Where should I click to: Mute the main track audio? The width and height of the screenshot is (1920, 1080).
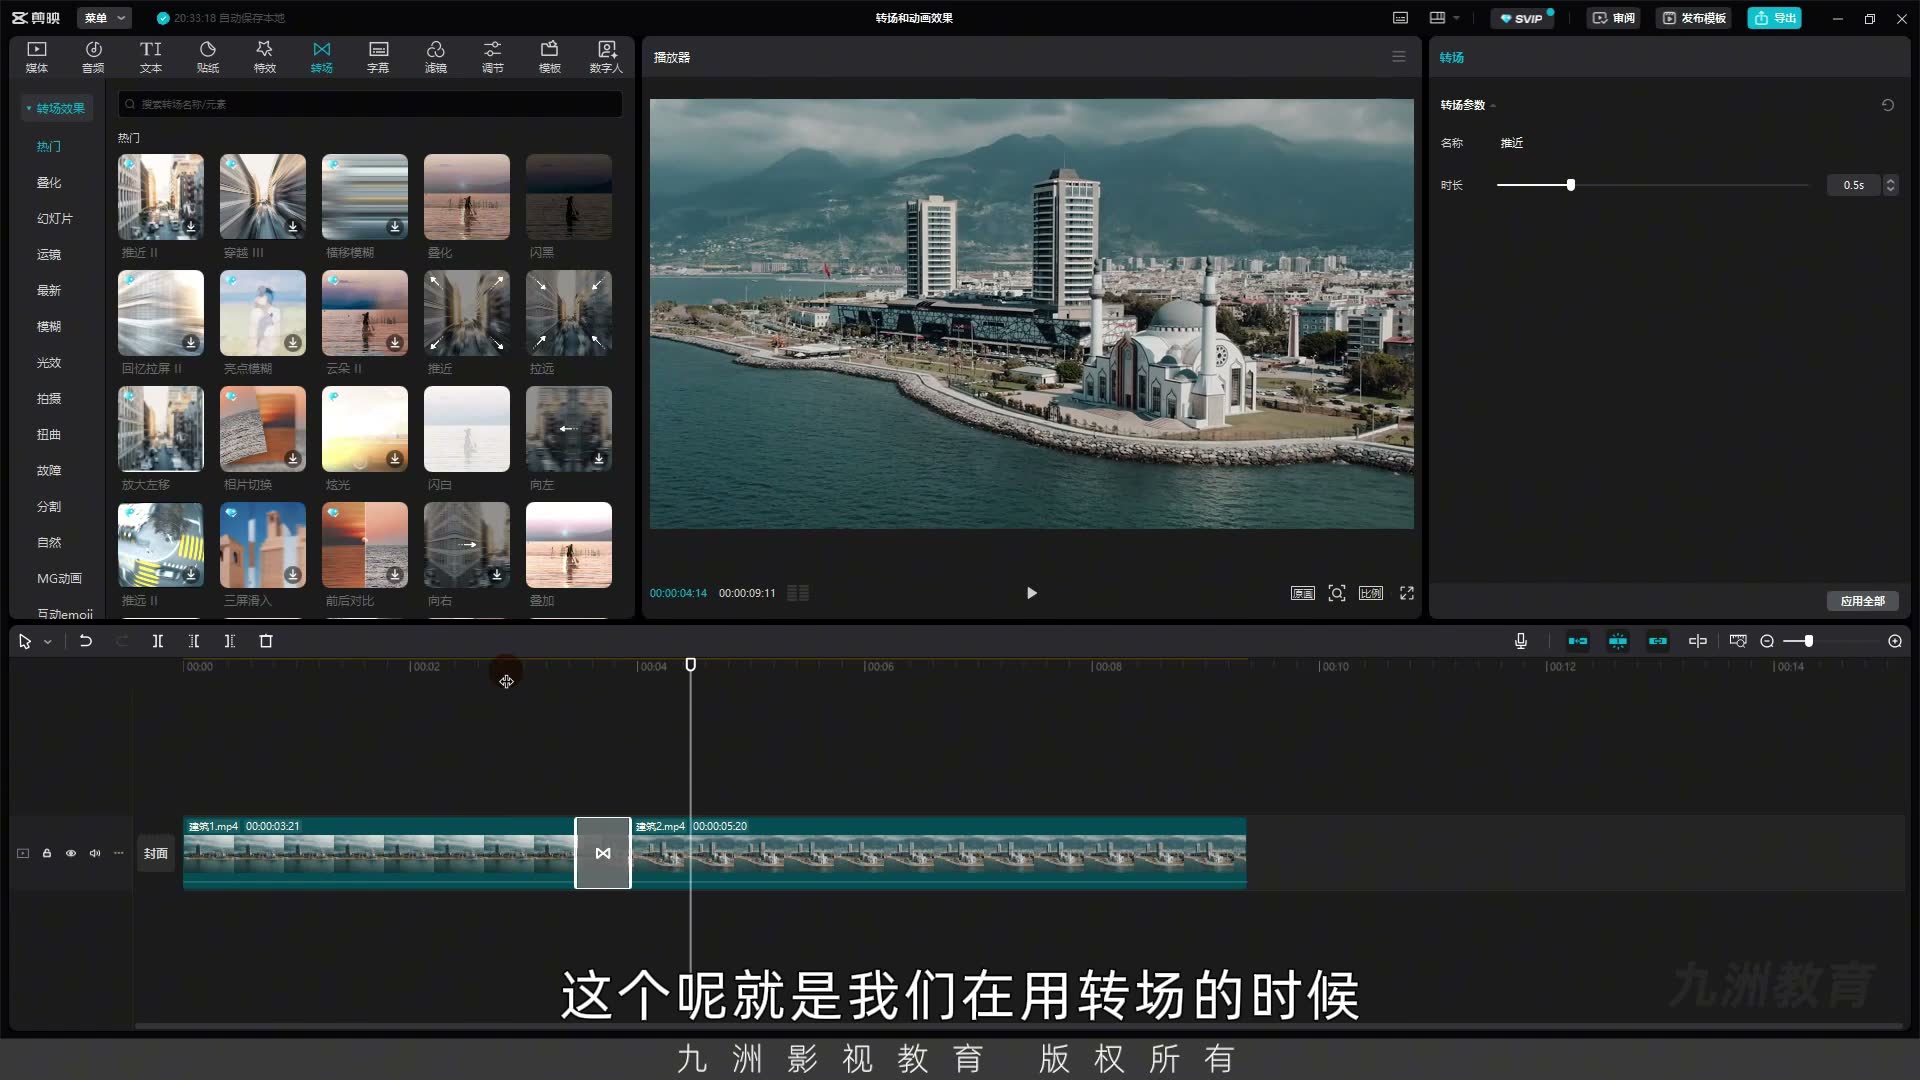(95, 853)
